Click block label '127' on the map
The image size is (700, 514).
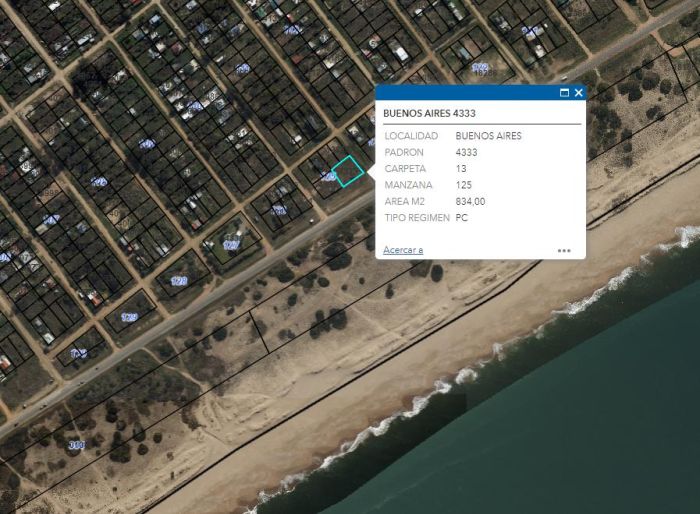click(x=231, y=245)
